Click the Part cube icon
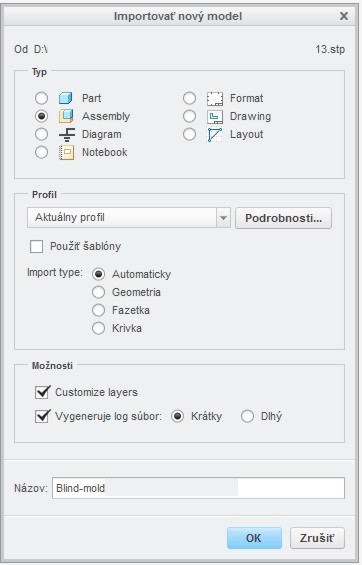This screenshot has height=565, width=362. pos(66,98)
